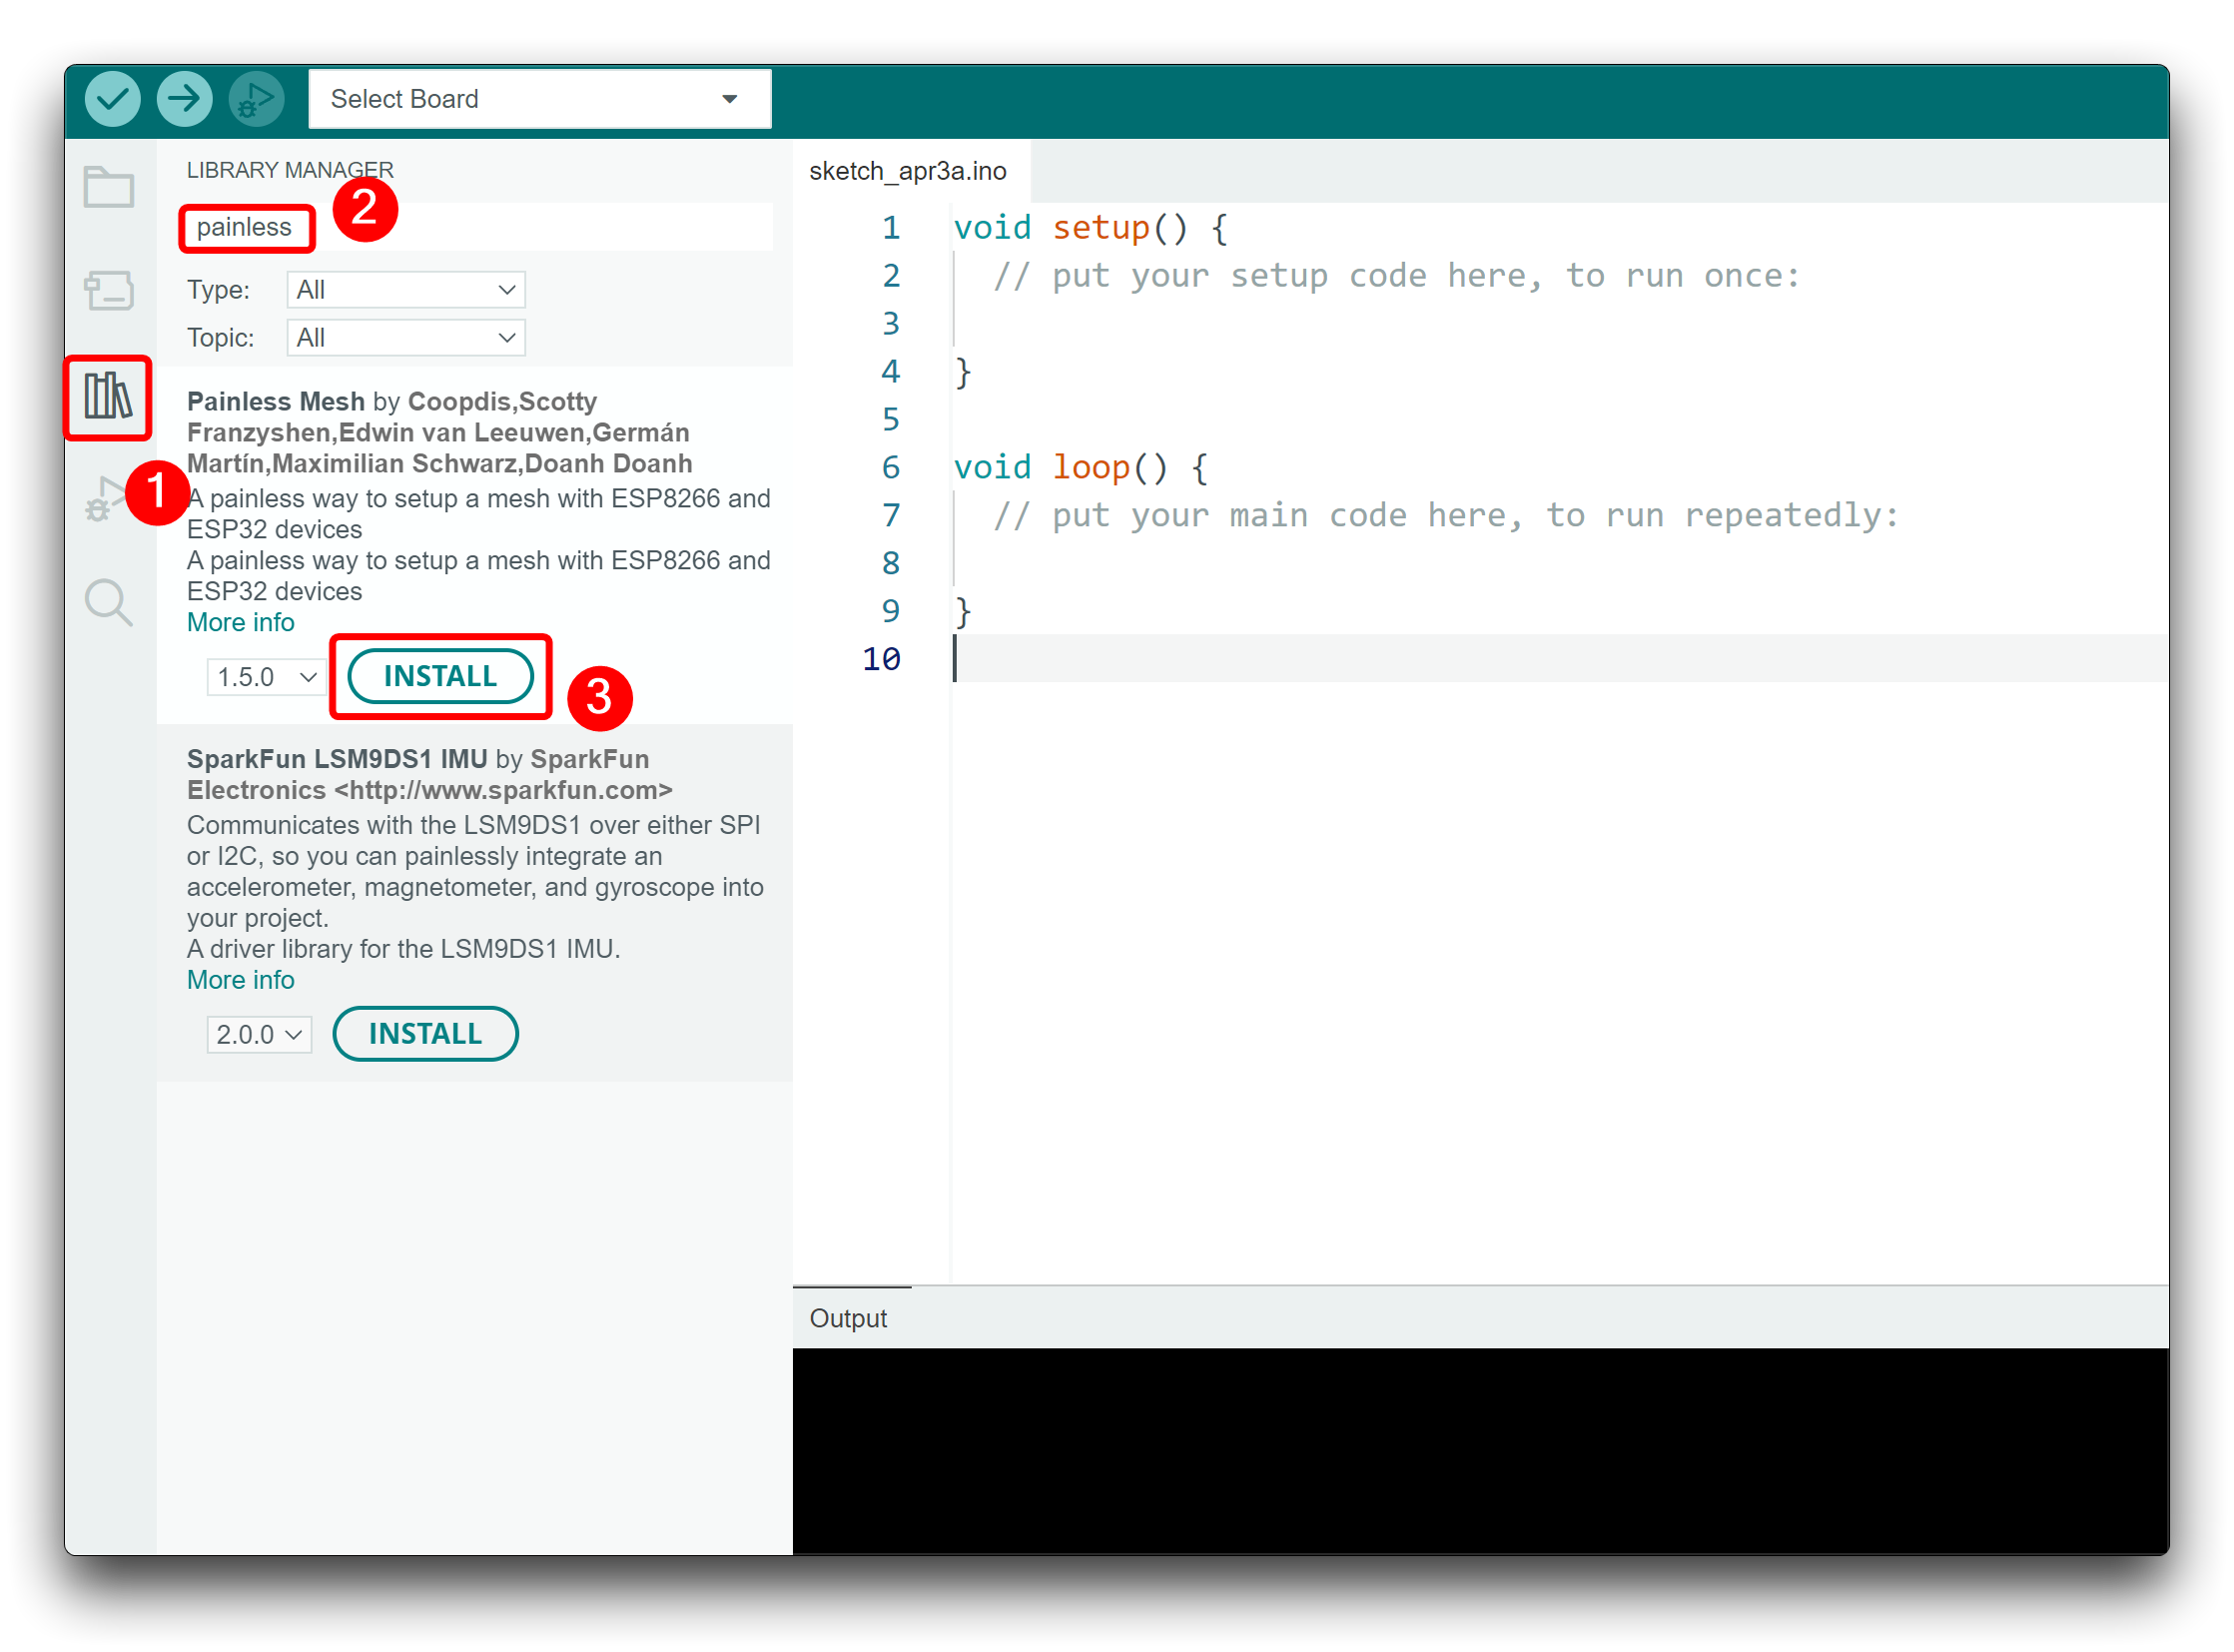This screenshot has height=1652, width=2234.
Task: Install the Painless Mesh library
Action: pos(440,677)
